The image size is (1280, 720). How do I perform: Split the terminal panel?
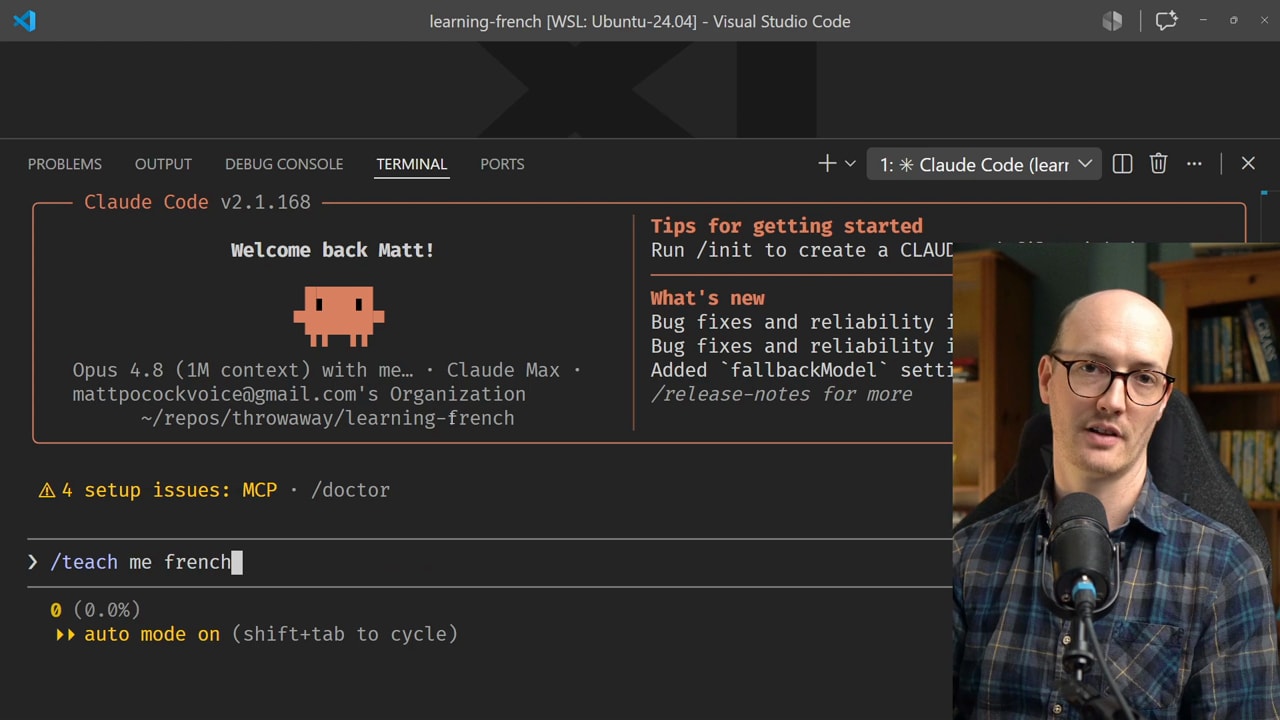pos(1122,164)
